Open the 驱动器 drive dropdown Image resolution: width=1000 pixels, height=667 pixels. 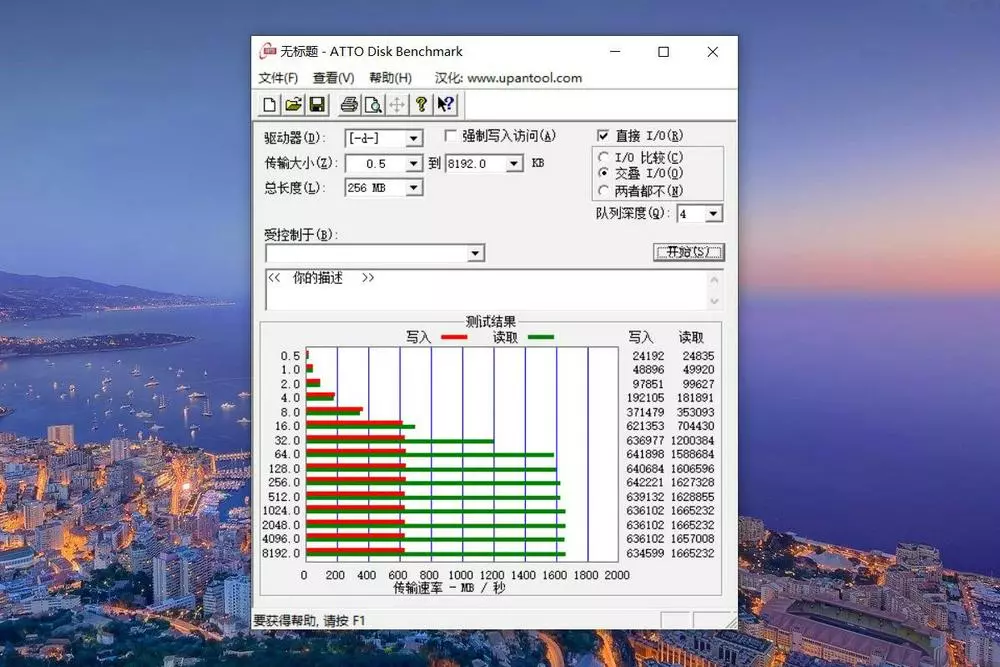(x=413, y=138)
